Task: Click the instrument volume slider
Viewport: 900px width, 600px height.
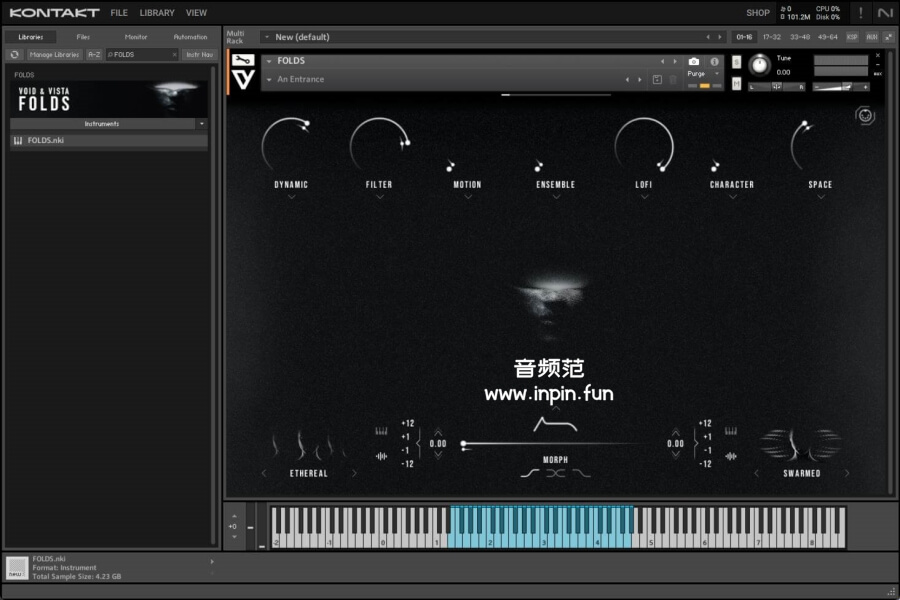Action: click(841, 87)
